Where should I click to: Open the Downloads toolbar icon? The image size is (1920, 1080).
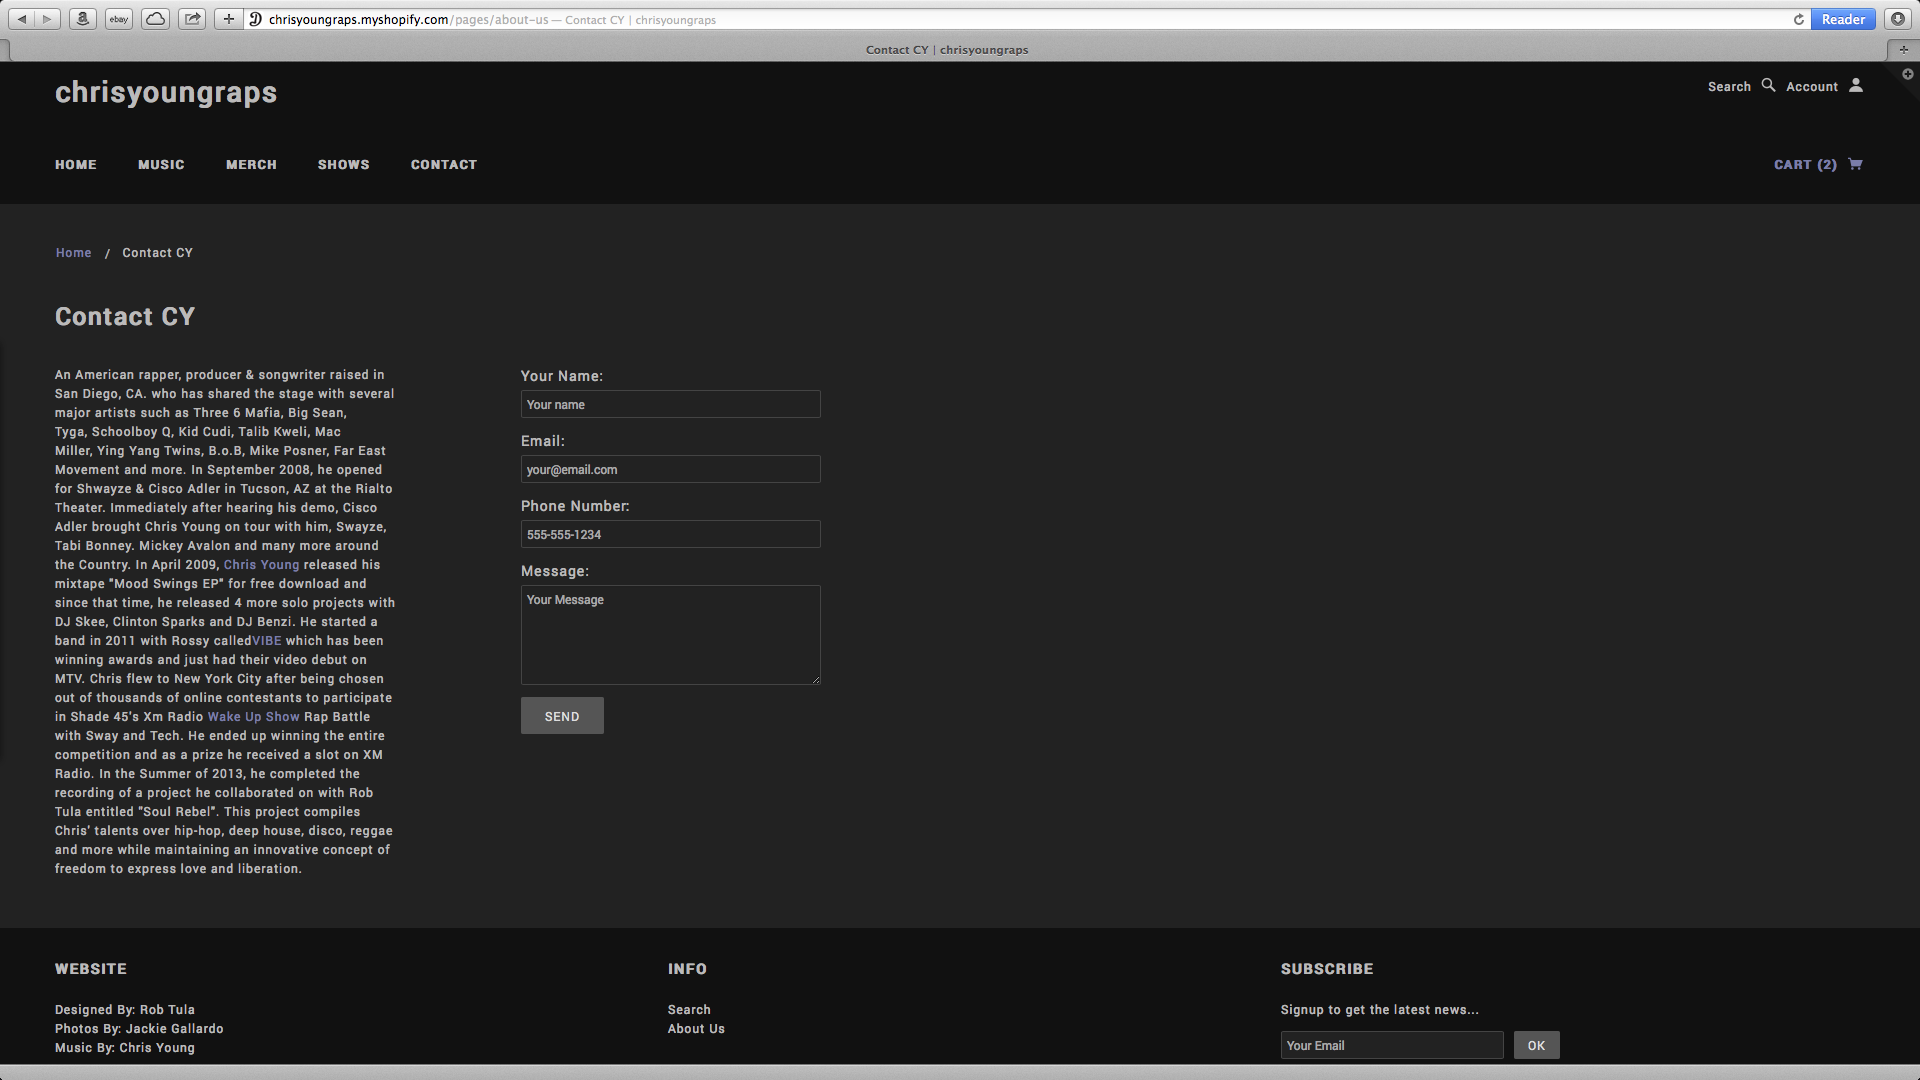click(1897, 19)
